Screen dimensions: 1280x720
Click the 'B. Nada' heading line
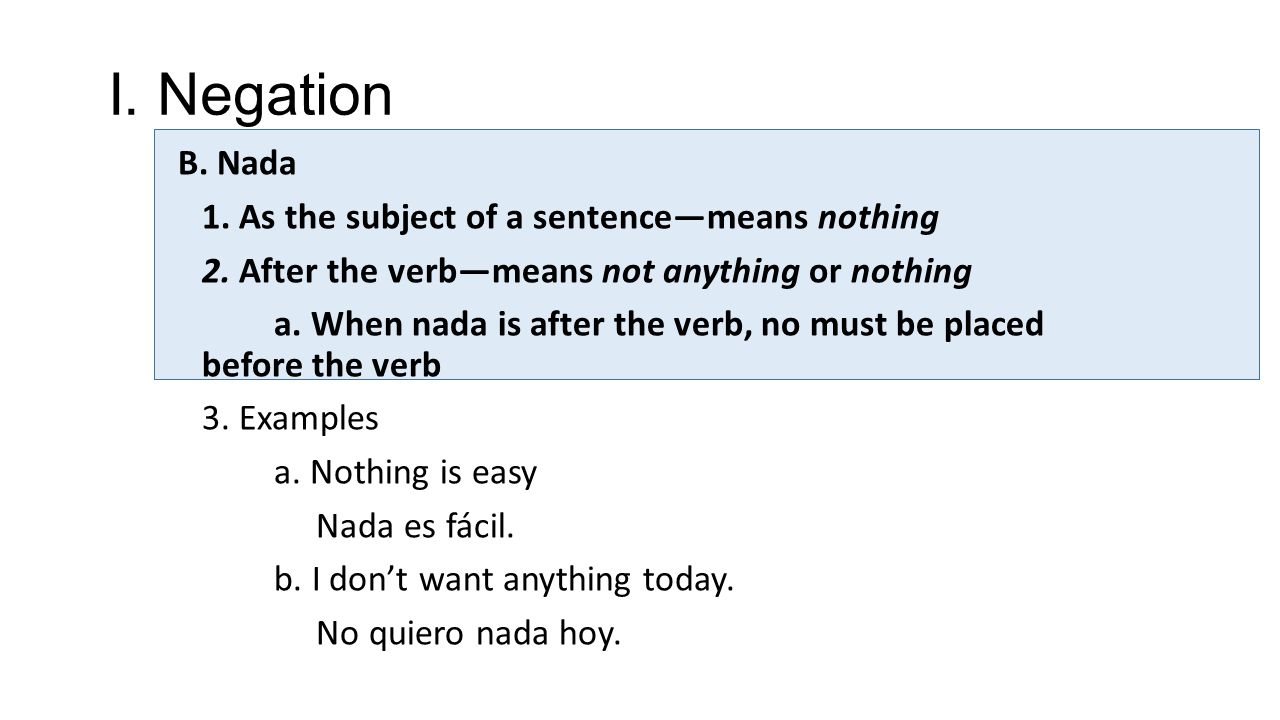coord(237,164)
